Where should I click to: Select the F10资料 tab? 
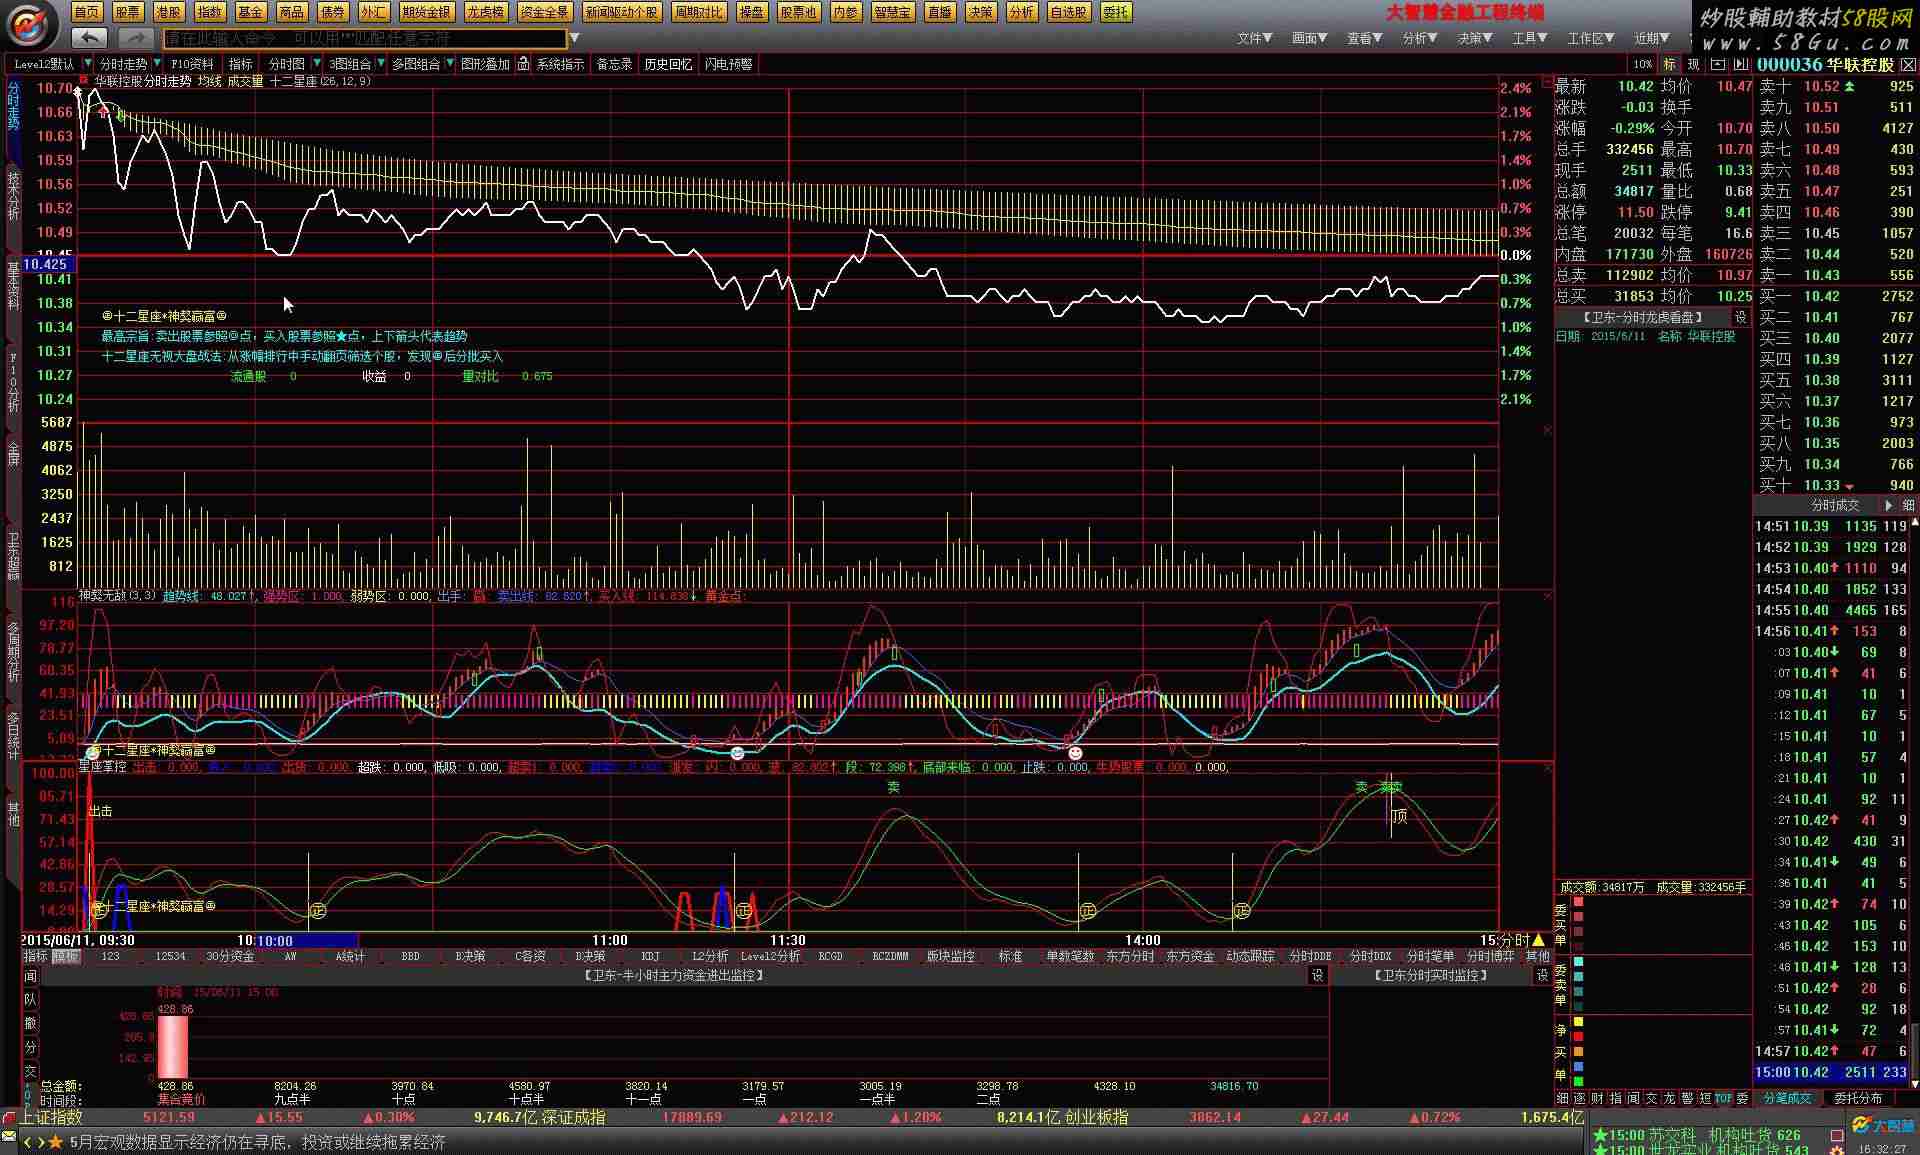(x=192, y=64)
